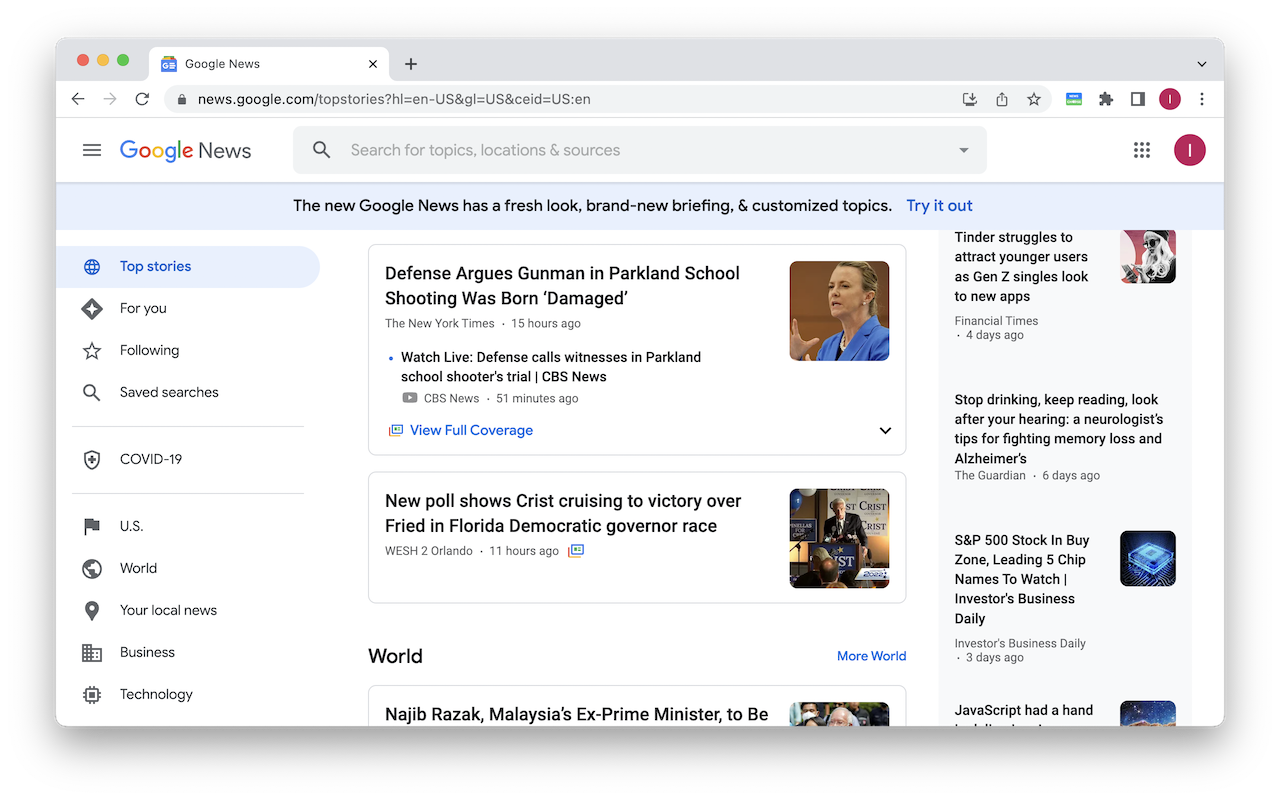Select the Google News tab
This screenshot has height=800, width=1280.
tap(270, 64)
